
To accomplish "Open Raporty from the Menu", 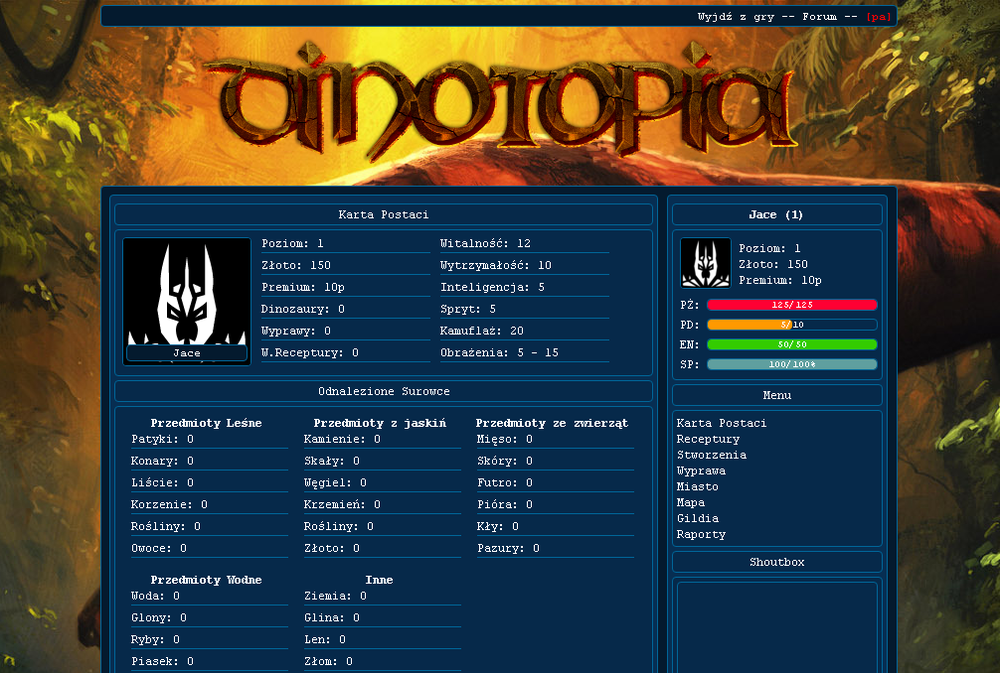I will pos(701,535).
